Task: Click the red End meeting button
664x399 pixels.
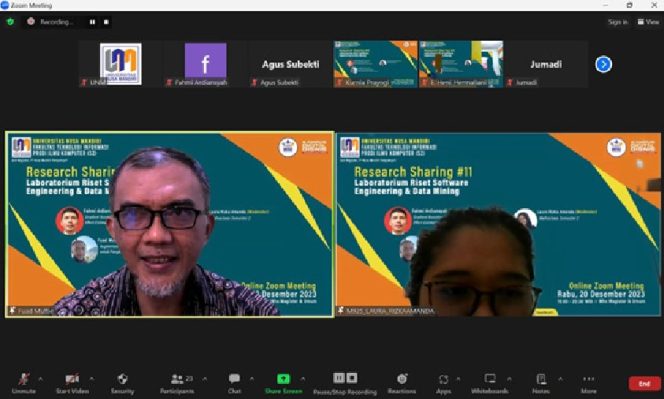Action: (645, 384)
